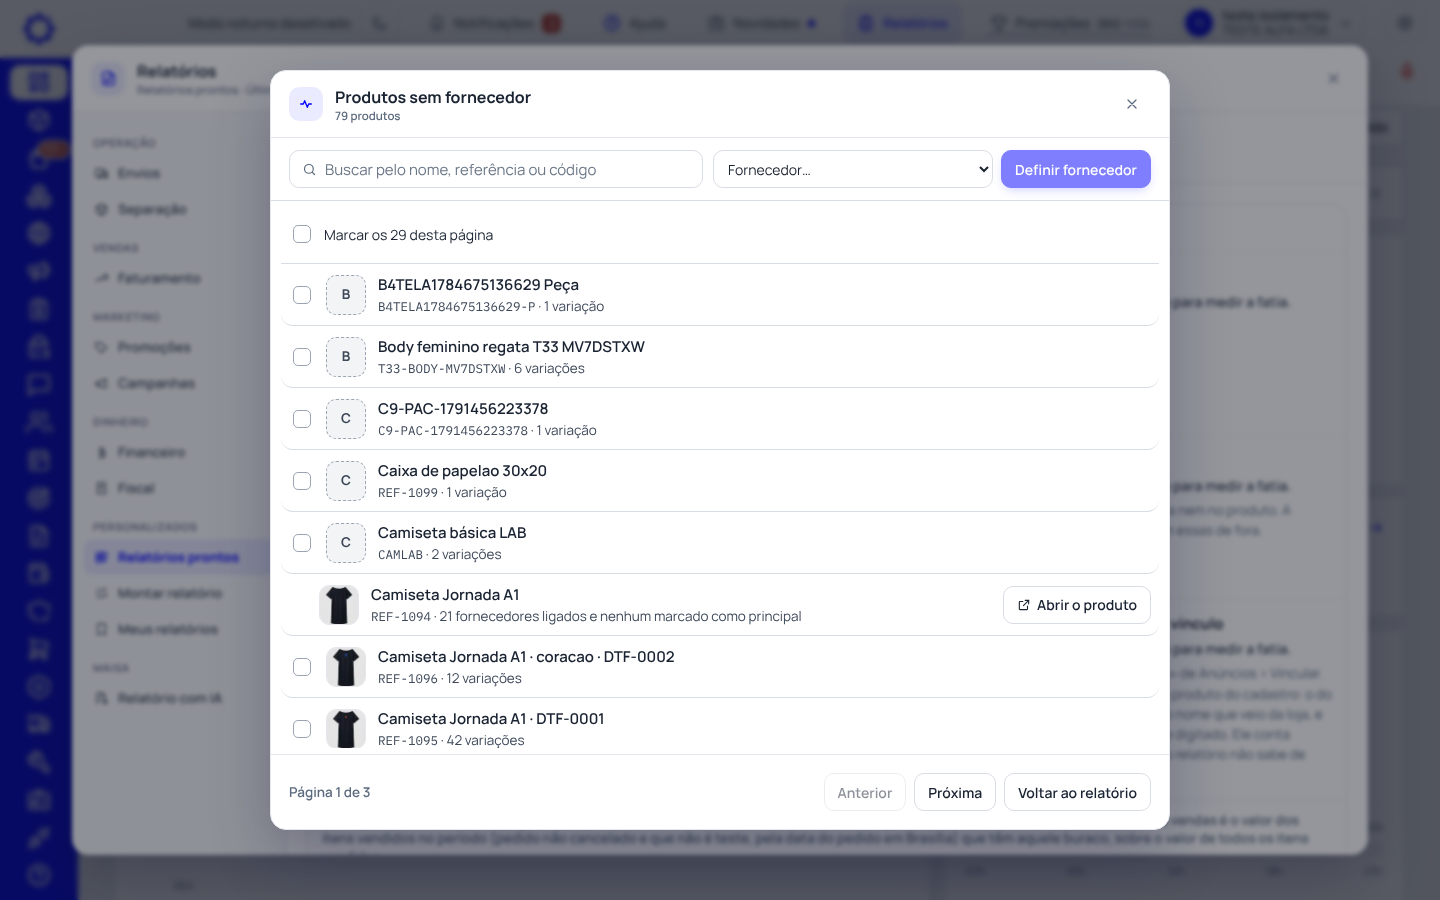Image resolution: width=1440 pixels, height=900 pixels.
Task: Click the B4TELA1784675136629-P reference code
Action: tap(457, 307)
